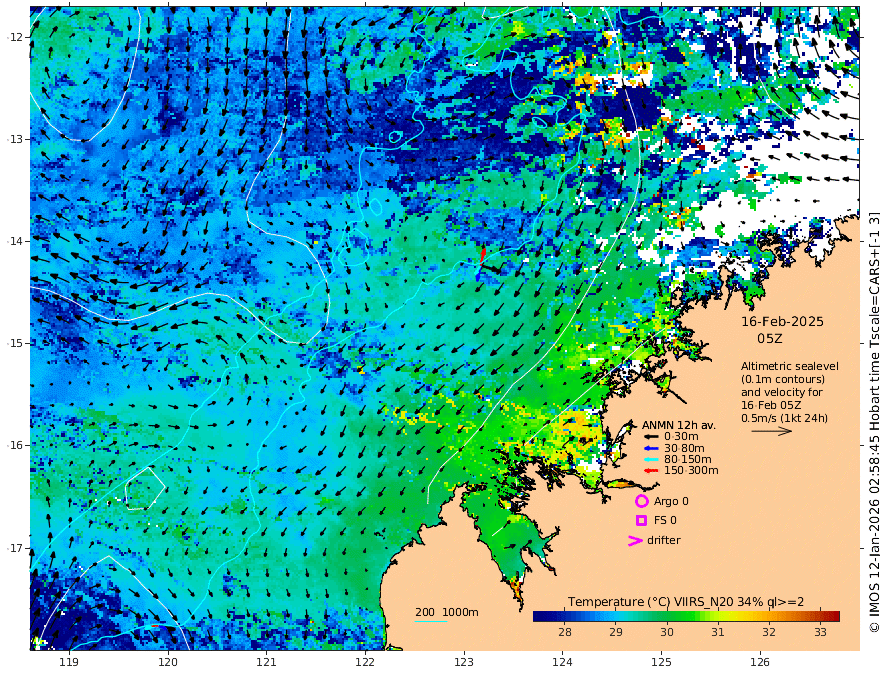Click the longitude axis label 126
Viewport: 880px width, 680px height.
click(x=760, y=663)
